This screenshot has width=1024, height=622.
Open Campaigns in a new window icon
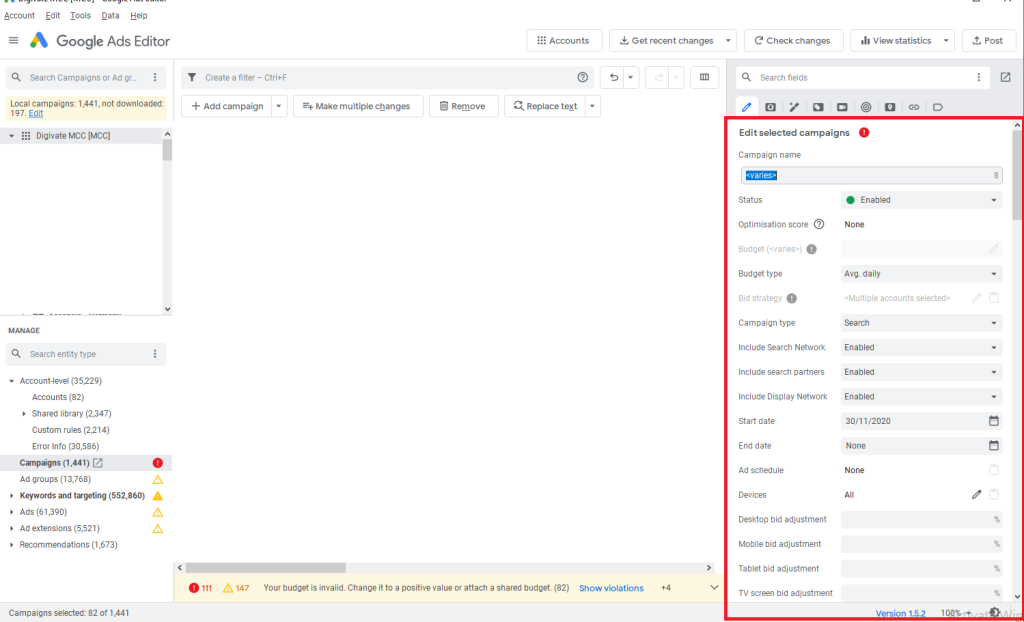point(97,463)
